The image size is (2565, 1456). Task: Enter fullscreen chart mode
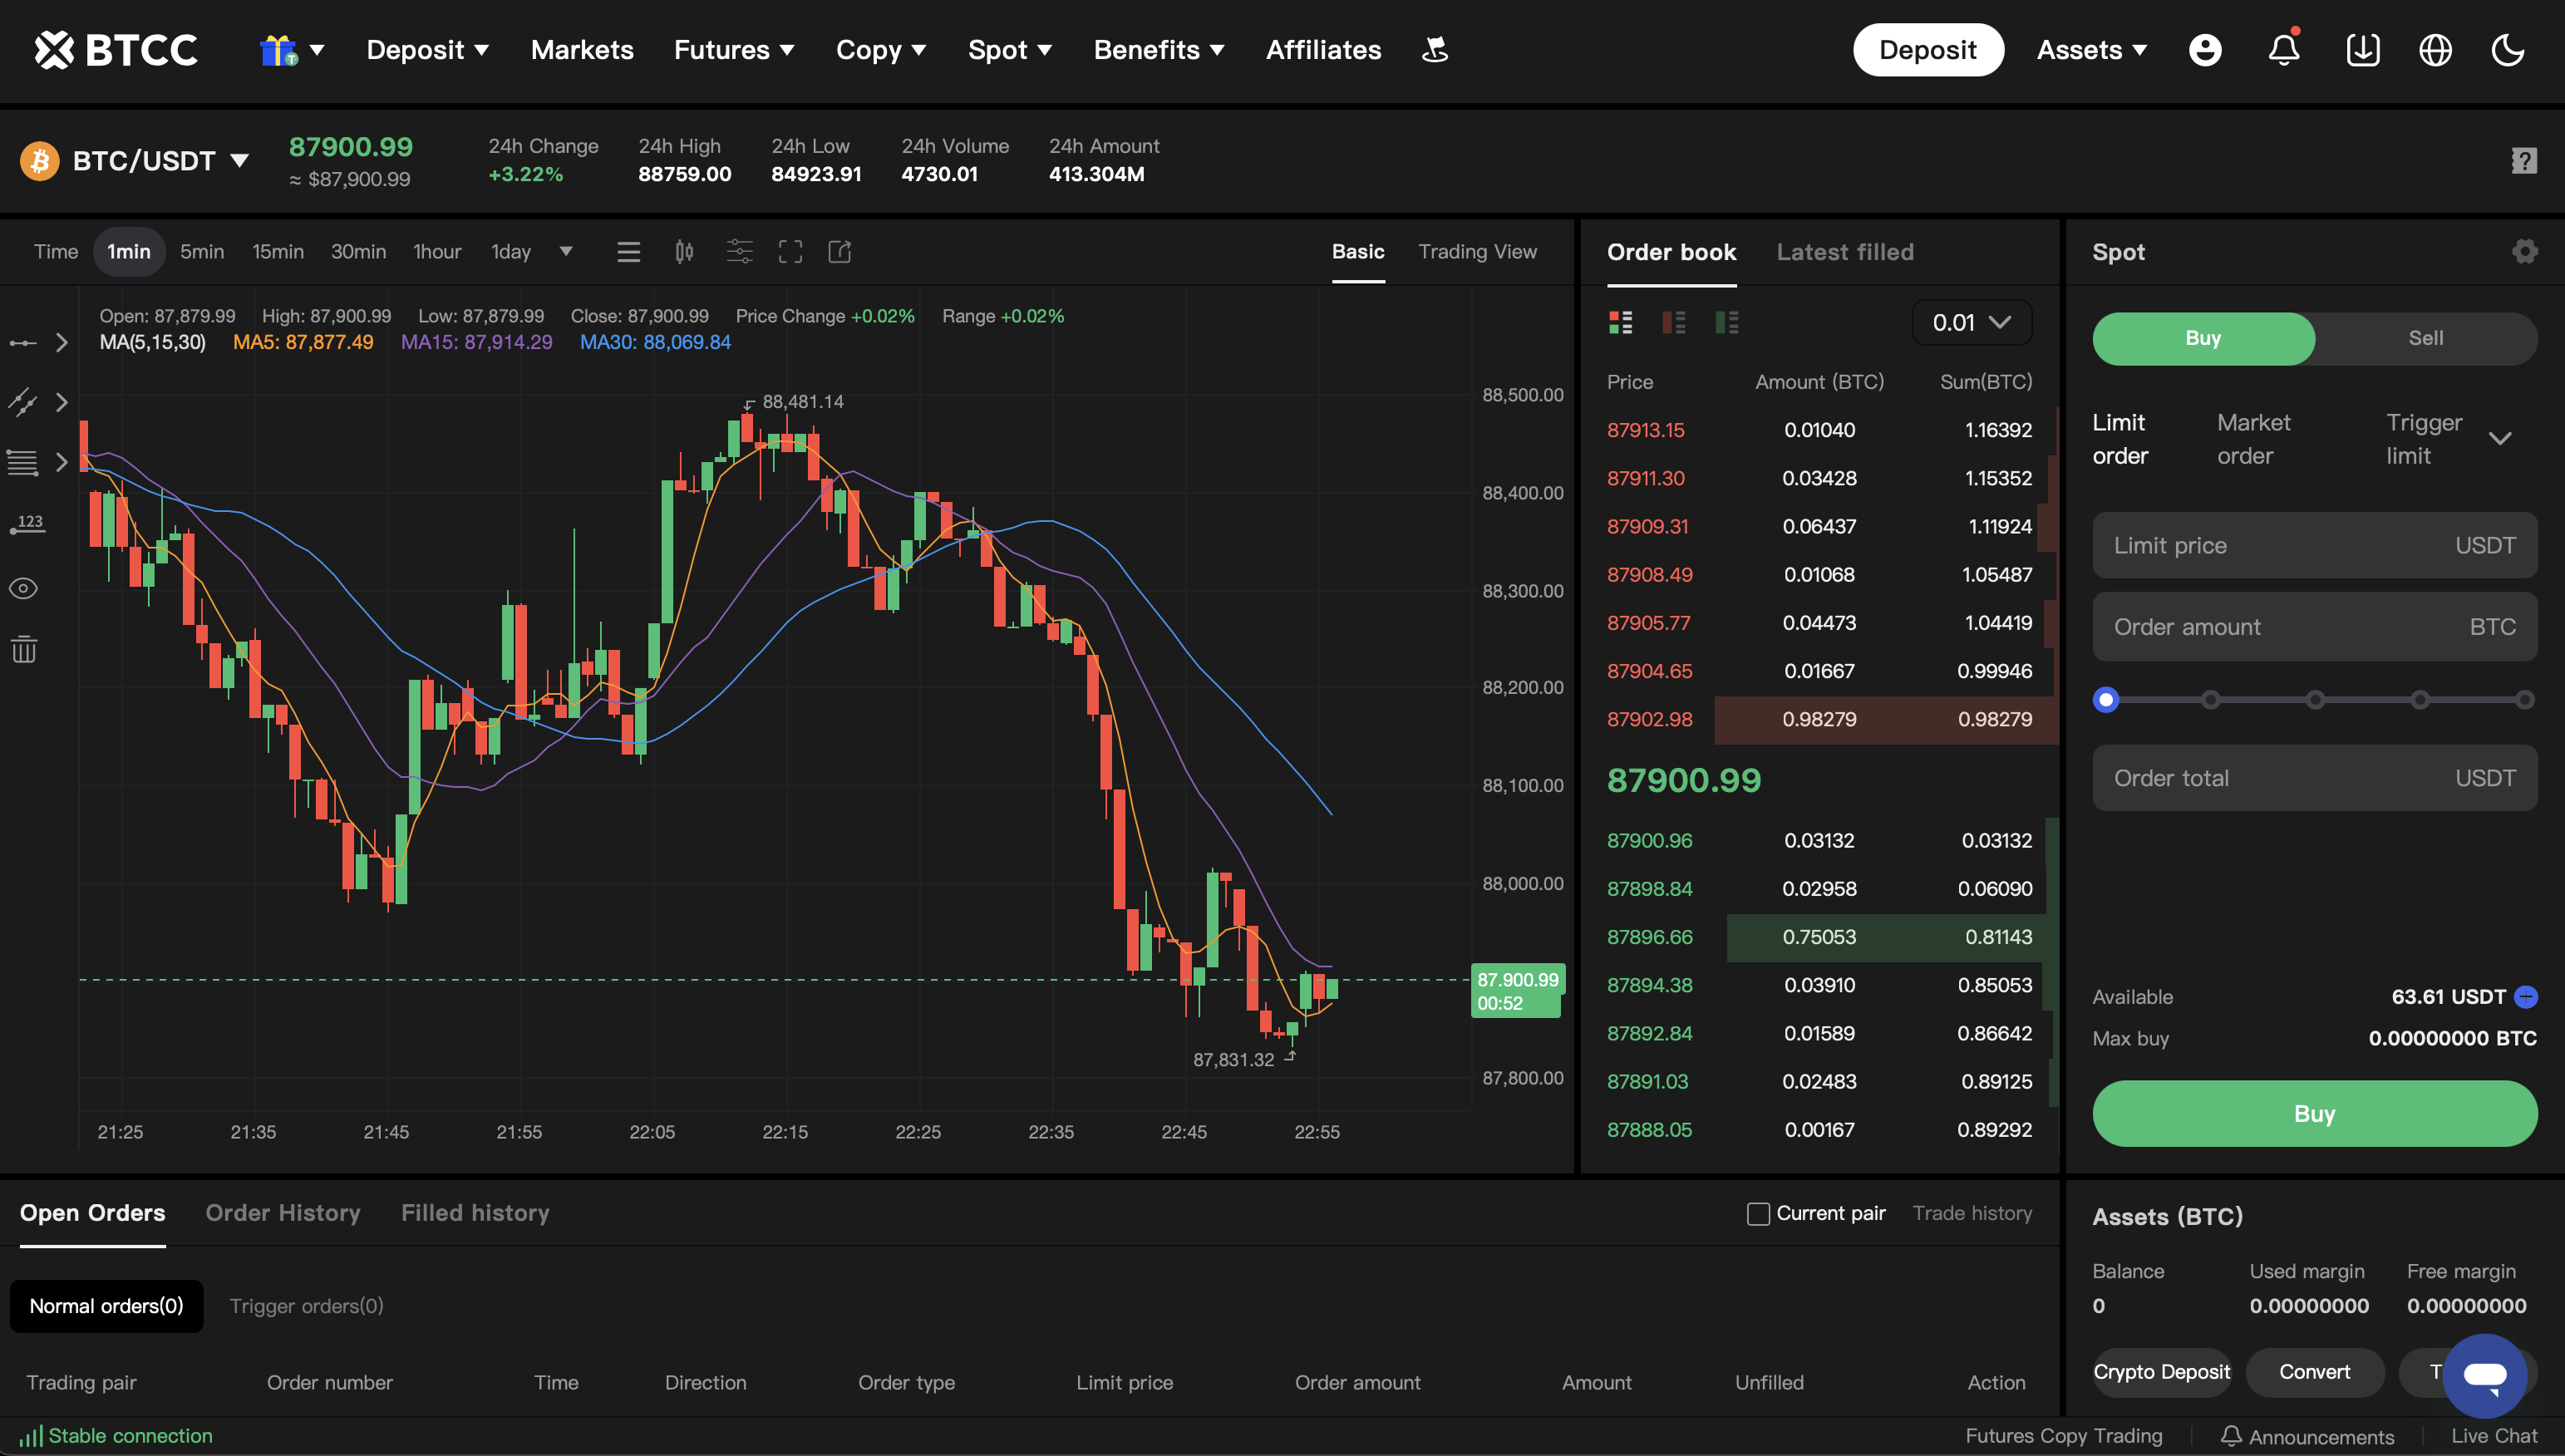(790, 251)
